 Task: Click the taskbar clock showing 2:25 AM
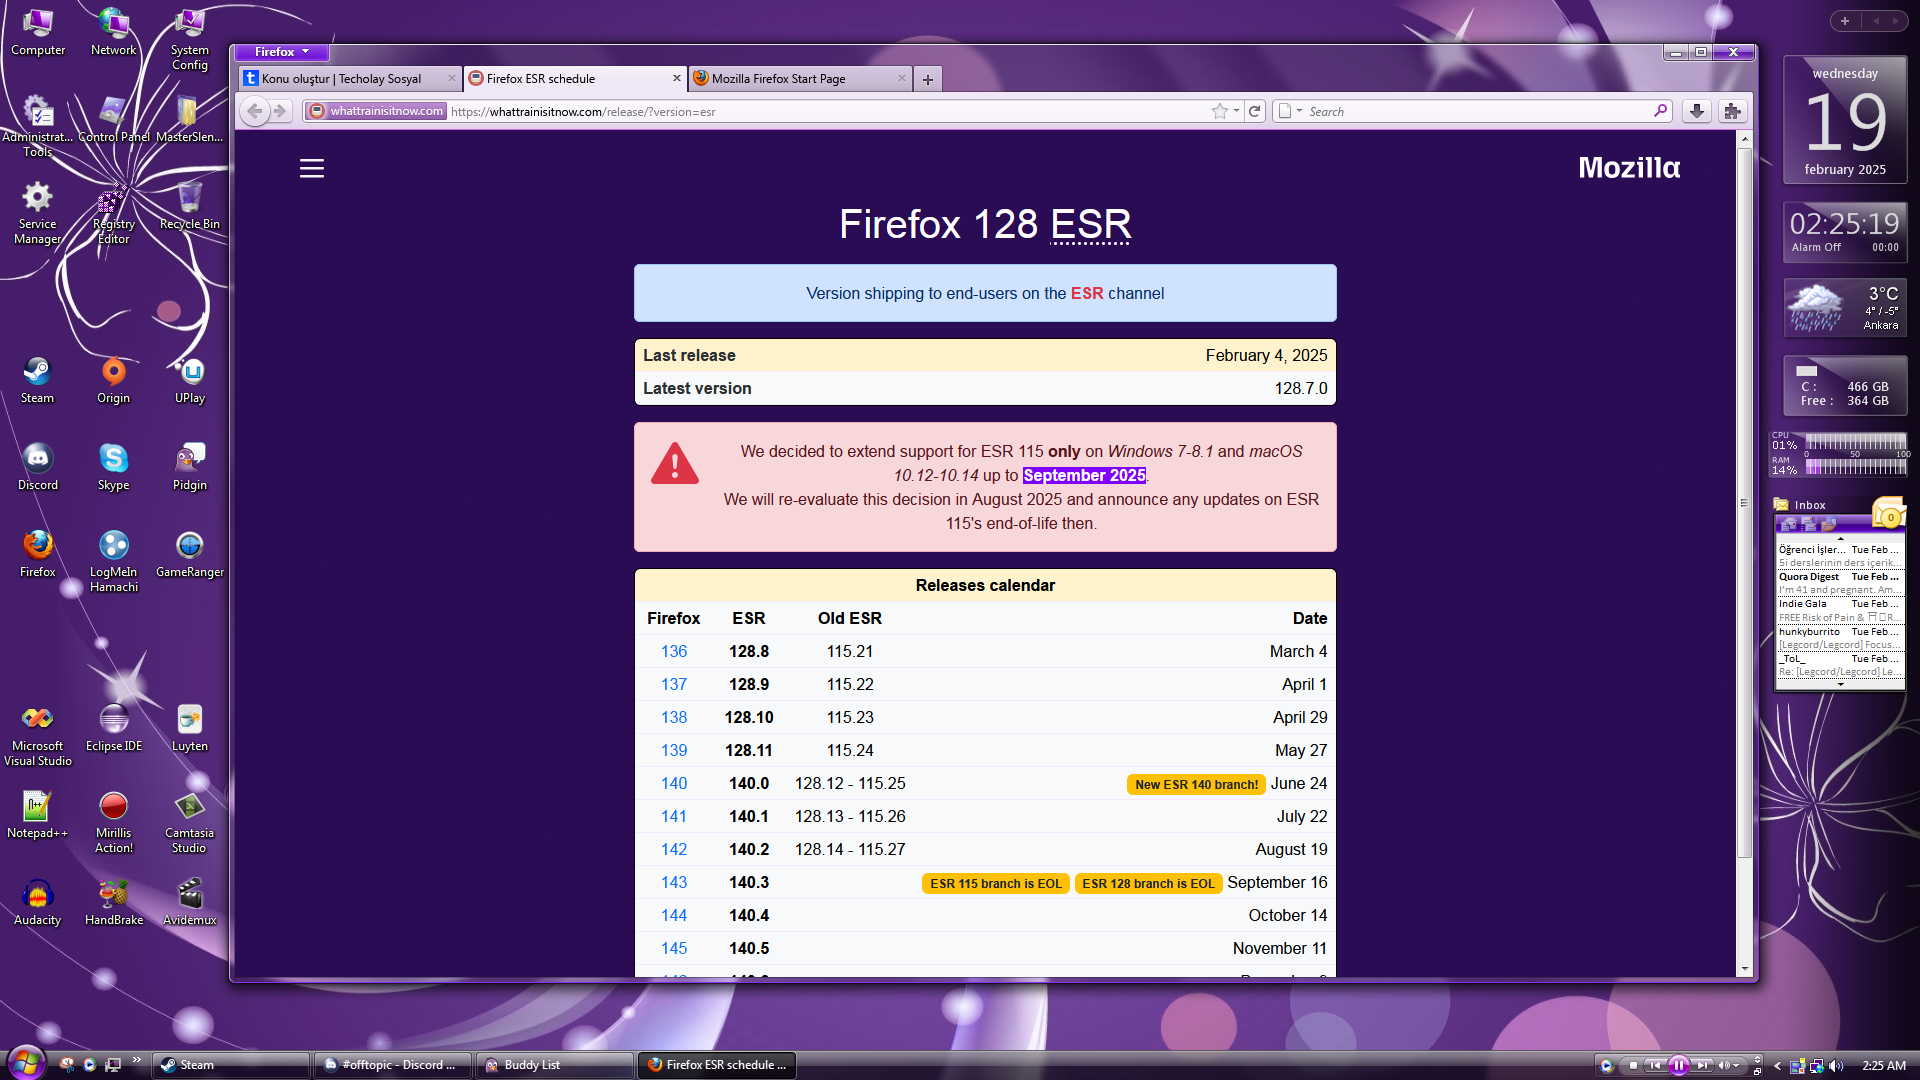[1884, 1065]
